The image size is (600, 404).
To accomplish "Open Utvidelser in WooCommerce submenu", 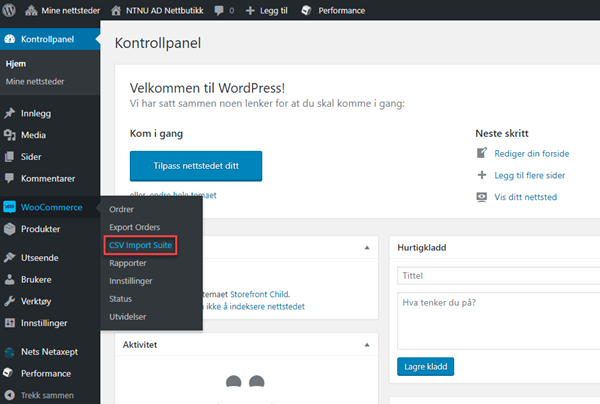I will 128,317.
